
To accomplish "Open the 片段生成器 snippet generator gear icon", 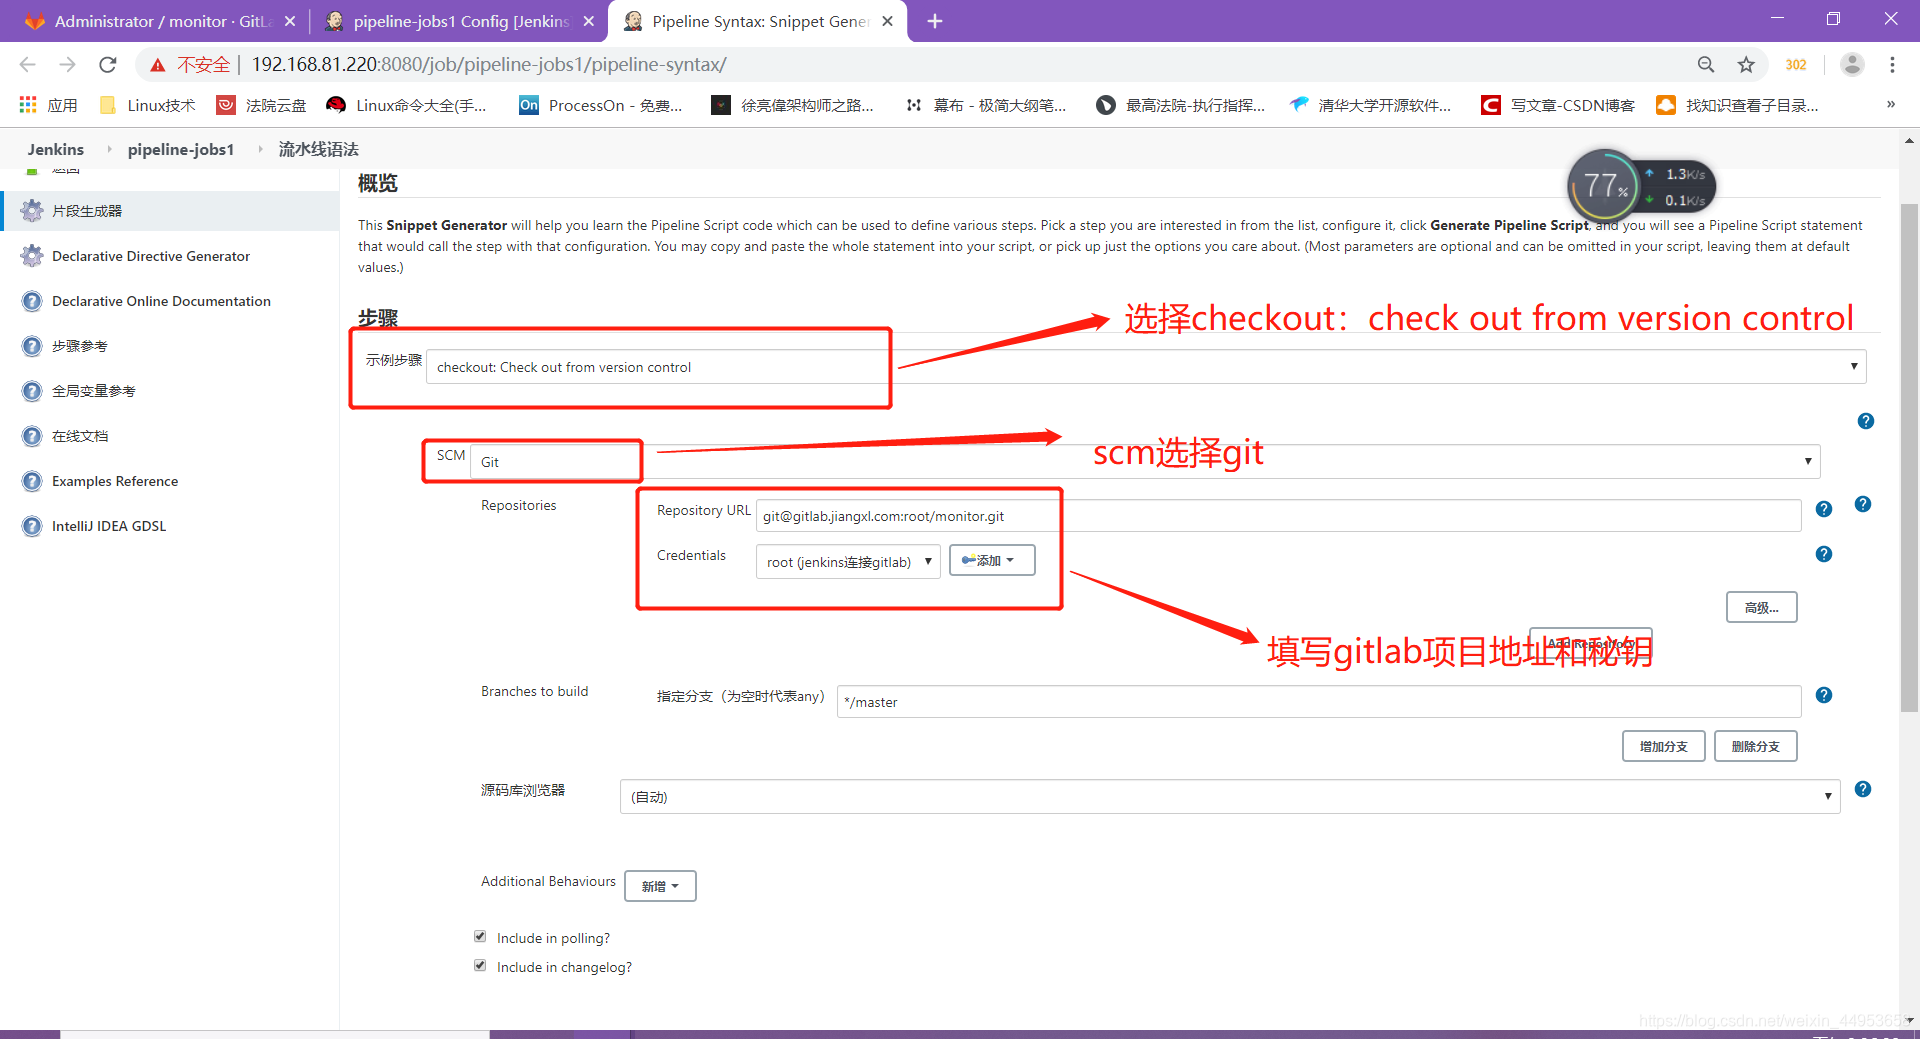I will click(x=32, y=211).
